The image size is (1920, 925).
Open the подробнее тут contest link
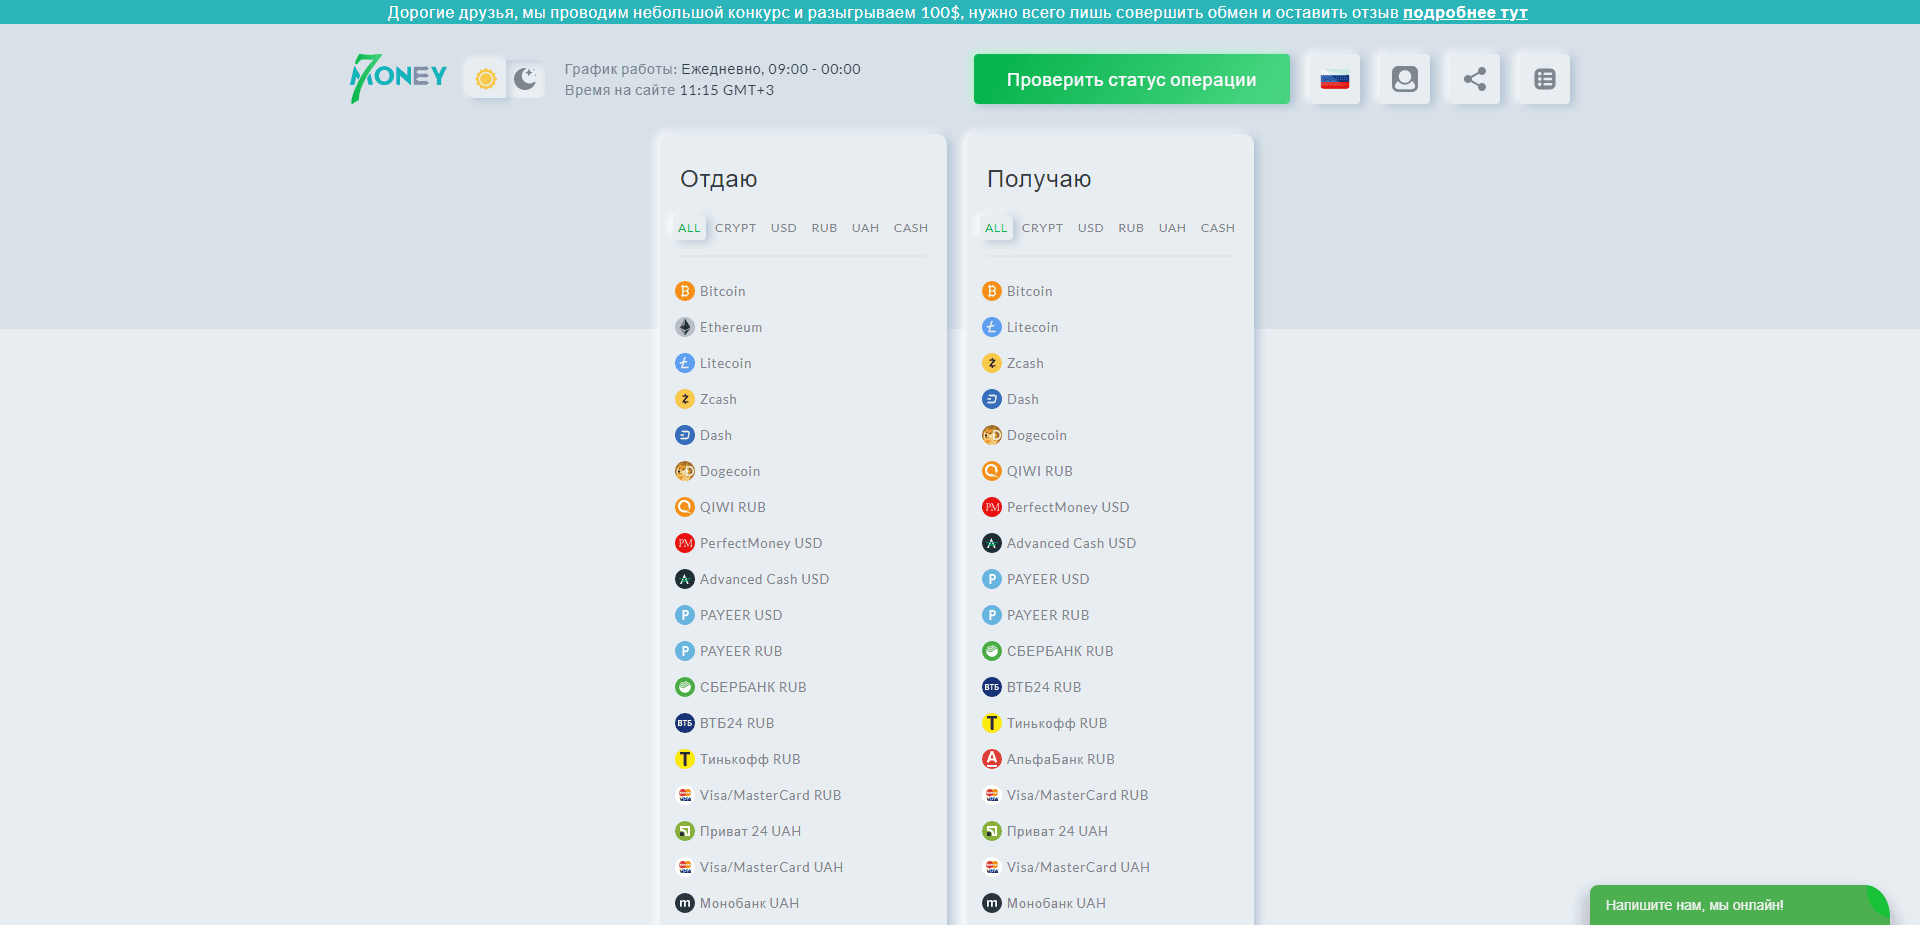pyautogui.click(x=1464, y=12)
